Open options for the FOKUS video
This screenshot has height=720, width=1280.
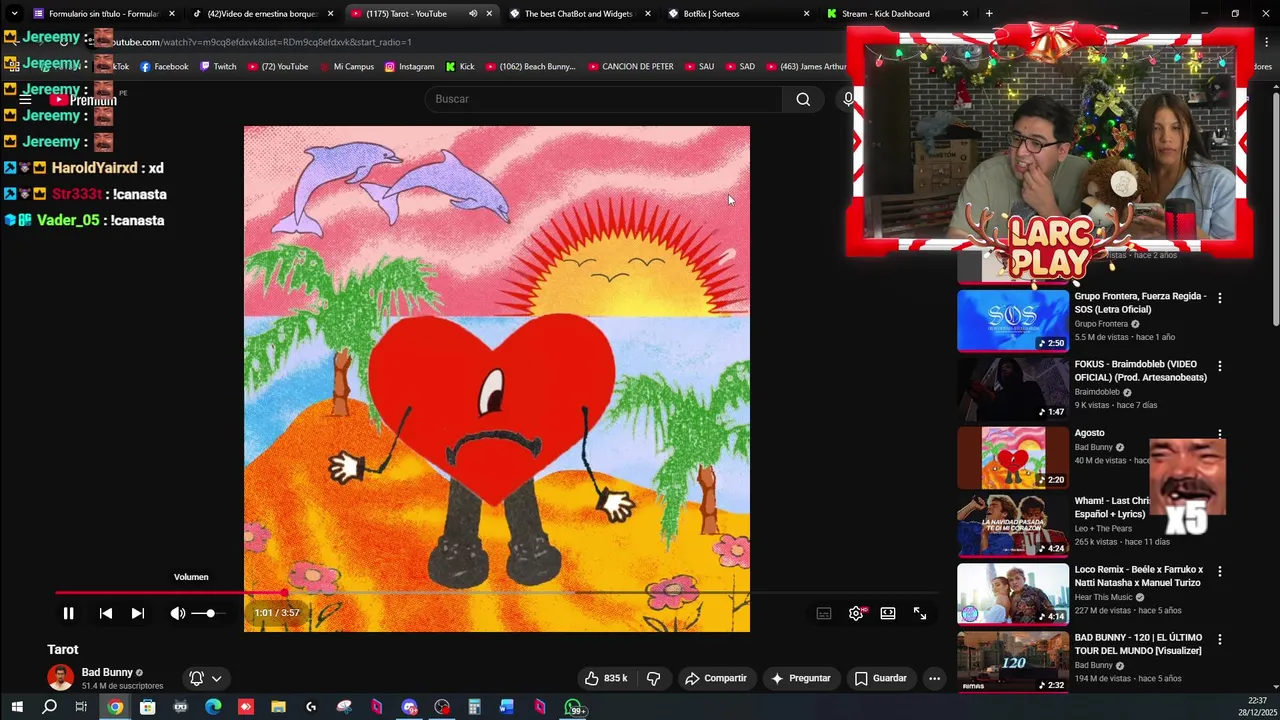coord(1219,366)
